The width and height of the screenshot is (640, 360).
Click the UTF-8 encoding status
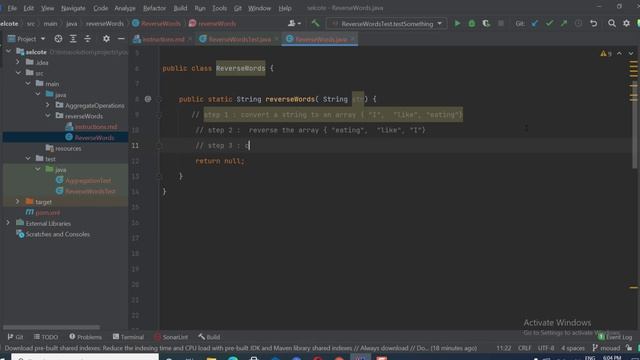546,348
